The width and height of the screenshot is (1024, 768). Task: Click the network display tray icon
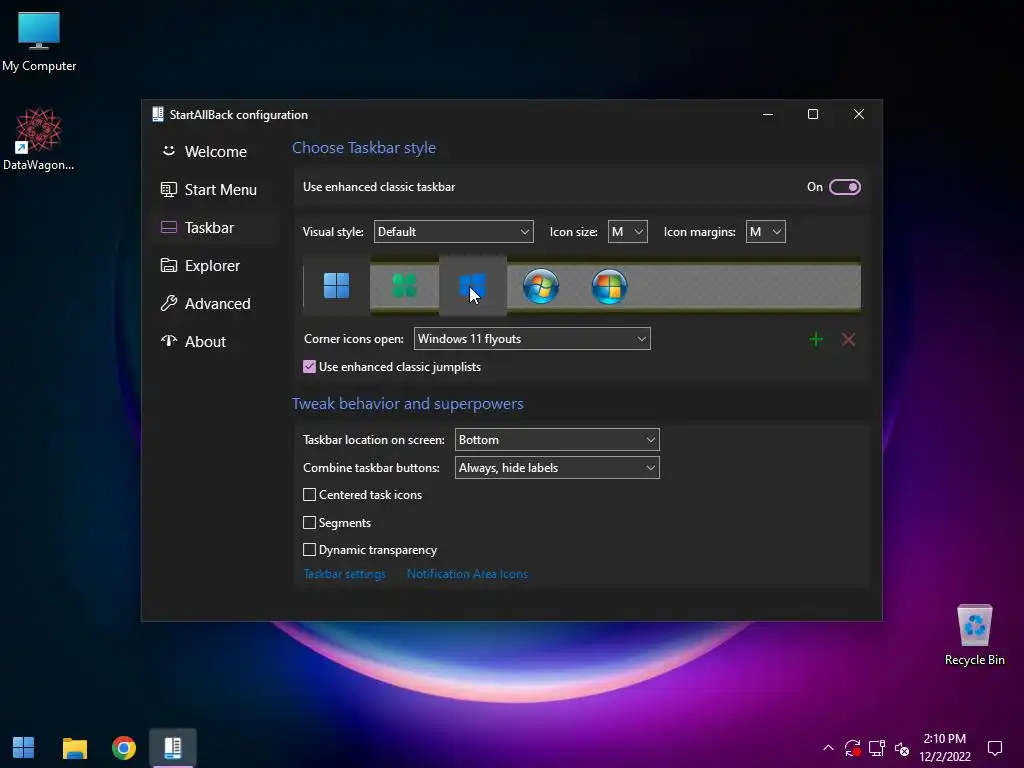tap(877, 748)
